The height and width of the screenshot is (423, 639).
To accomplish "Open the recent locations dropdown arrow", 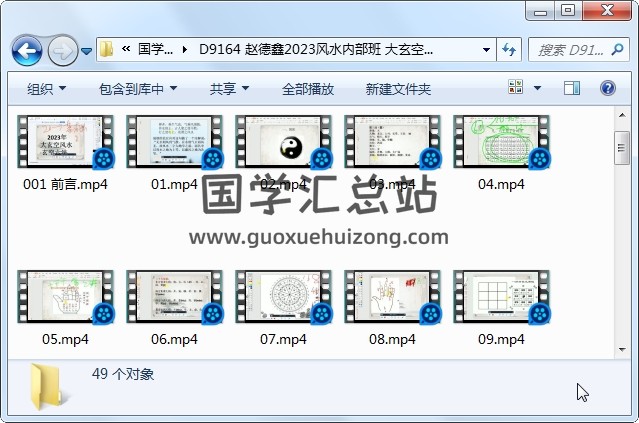I will pyautogui.click(x=86, y=51).
